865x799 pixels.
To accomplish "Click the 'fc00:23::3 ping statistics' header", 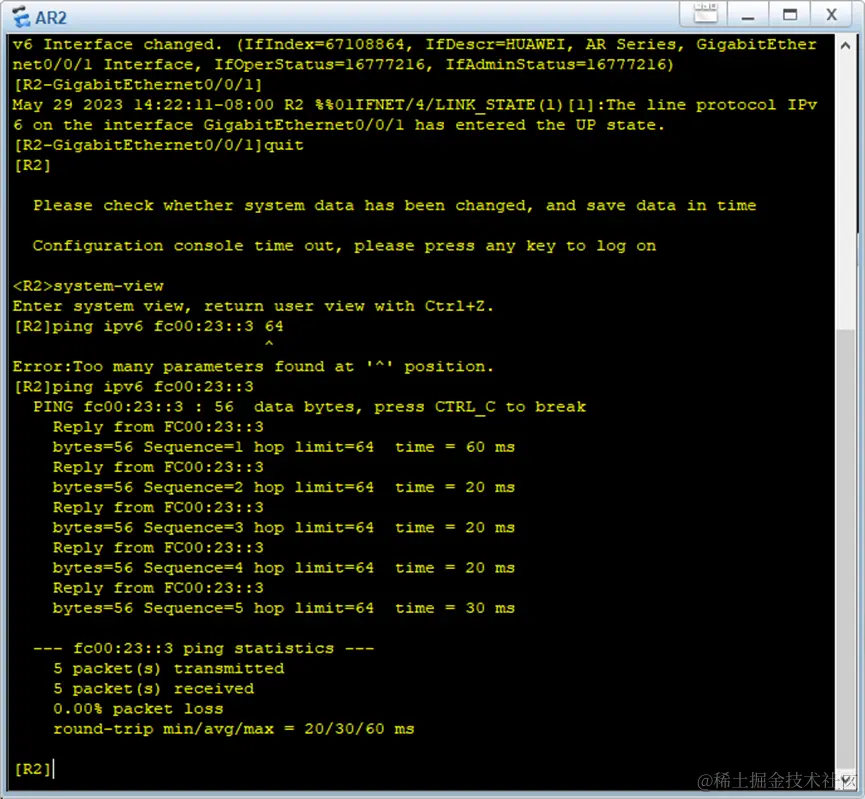I will [x=204, y=648].
